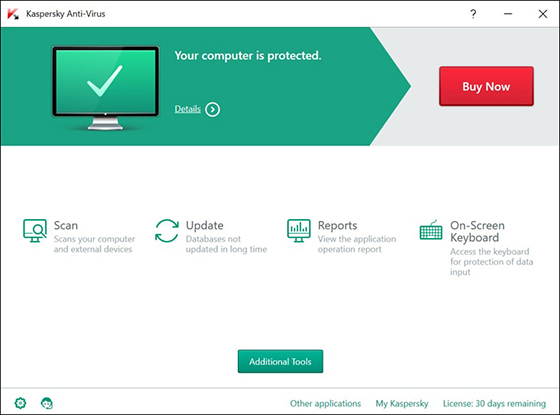Close the Kaspersky Anti-Virus window
This screenshot has width=560, height=415.
pyautogui.click(x=542, y=14)
